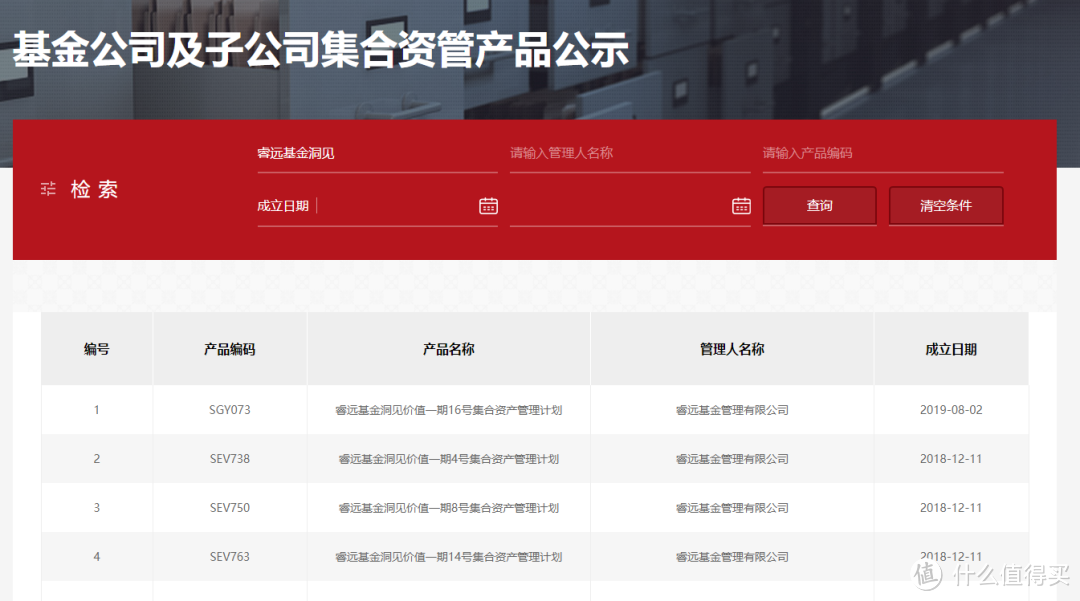Open 睿远基金洞见价值一期16号集合资产管理计划
This screenshot has height=601, width=1080.
click(448, 410)
